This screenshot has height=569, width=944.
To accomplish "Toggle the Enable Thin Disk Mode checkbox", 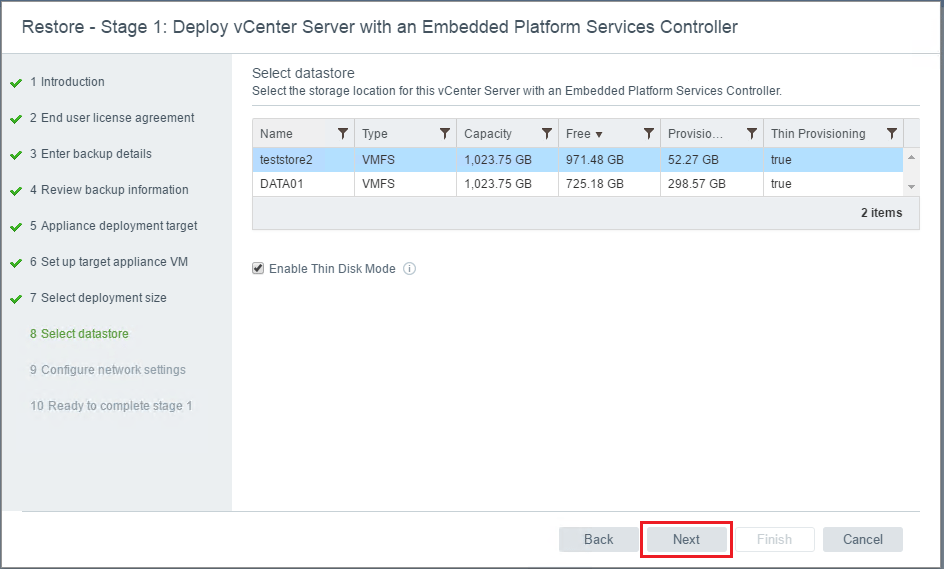I will pyautogui.click(x=258, y=269).
